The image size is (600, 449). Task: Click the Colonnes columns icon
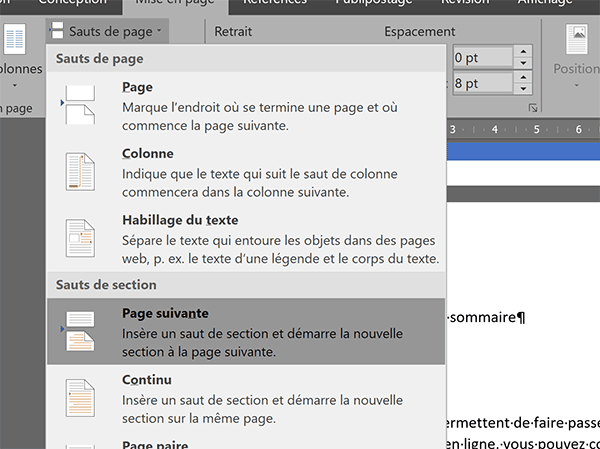15,39
